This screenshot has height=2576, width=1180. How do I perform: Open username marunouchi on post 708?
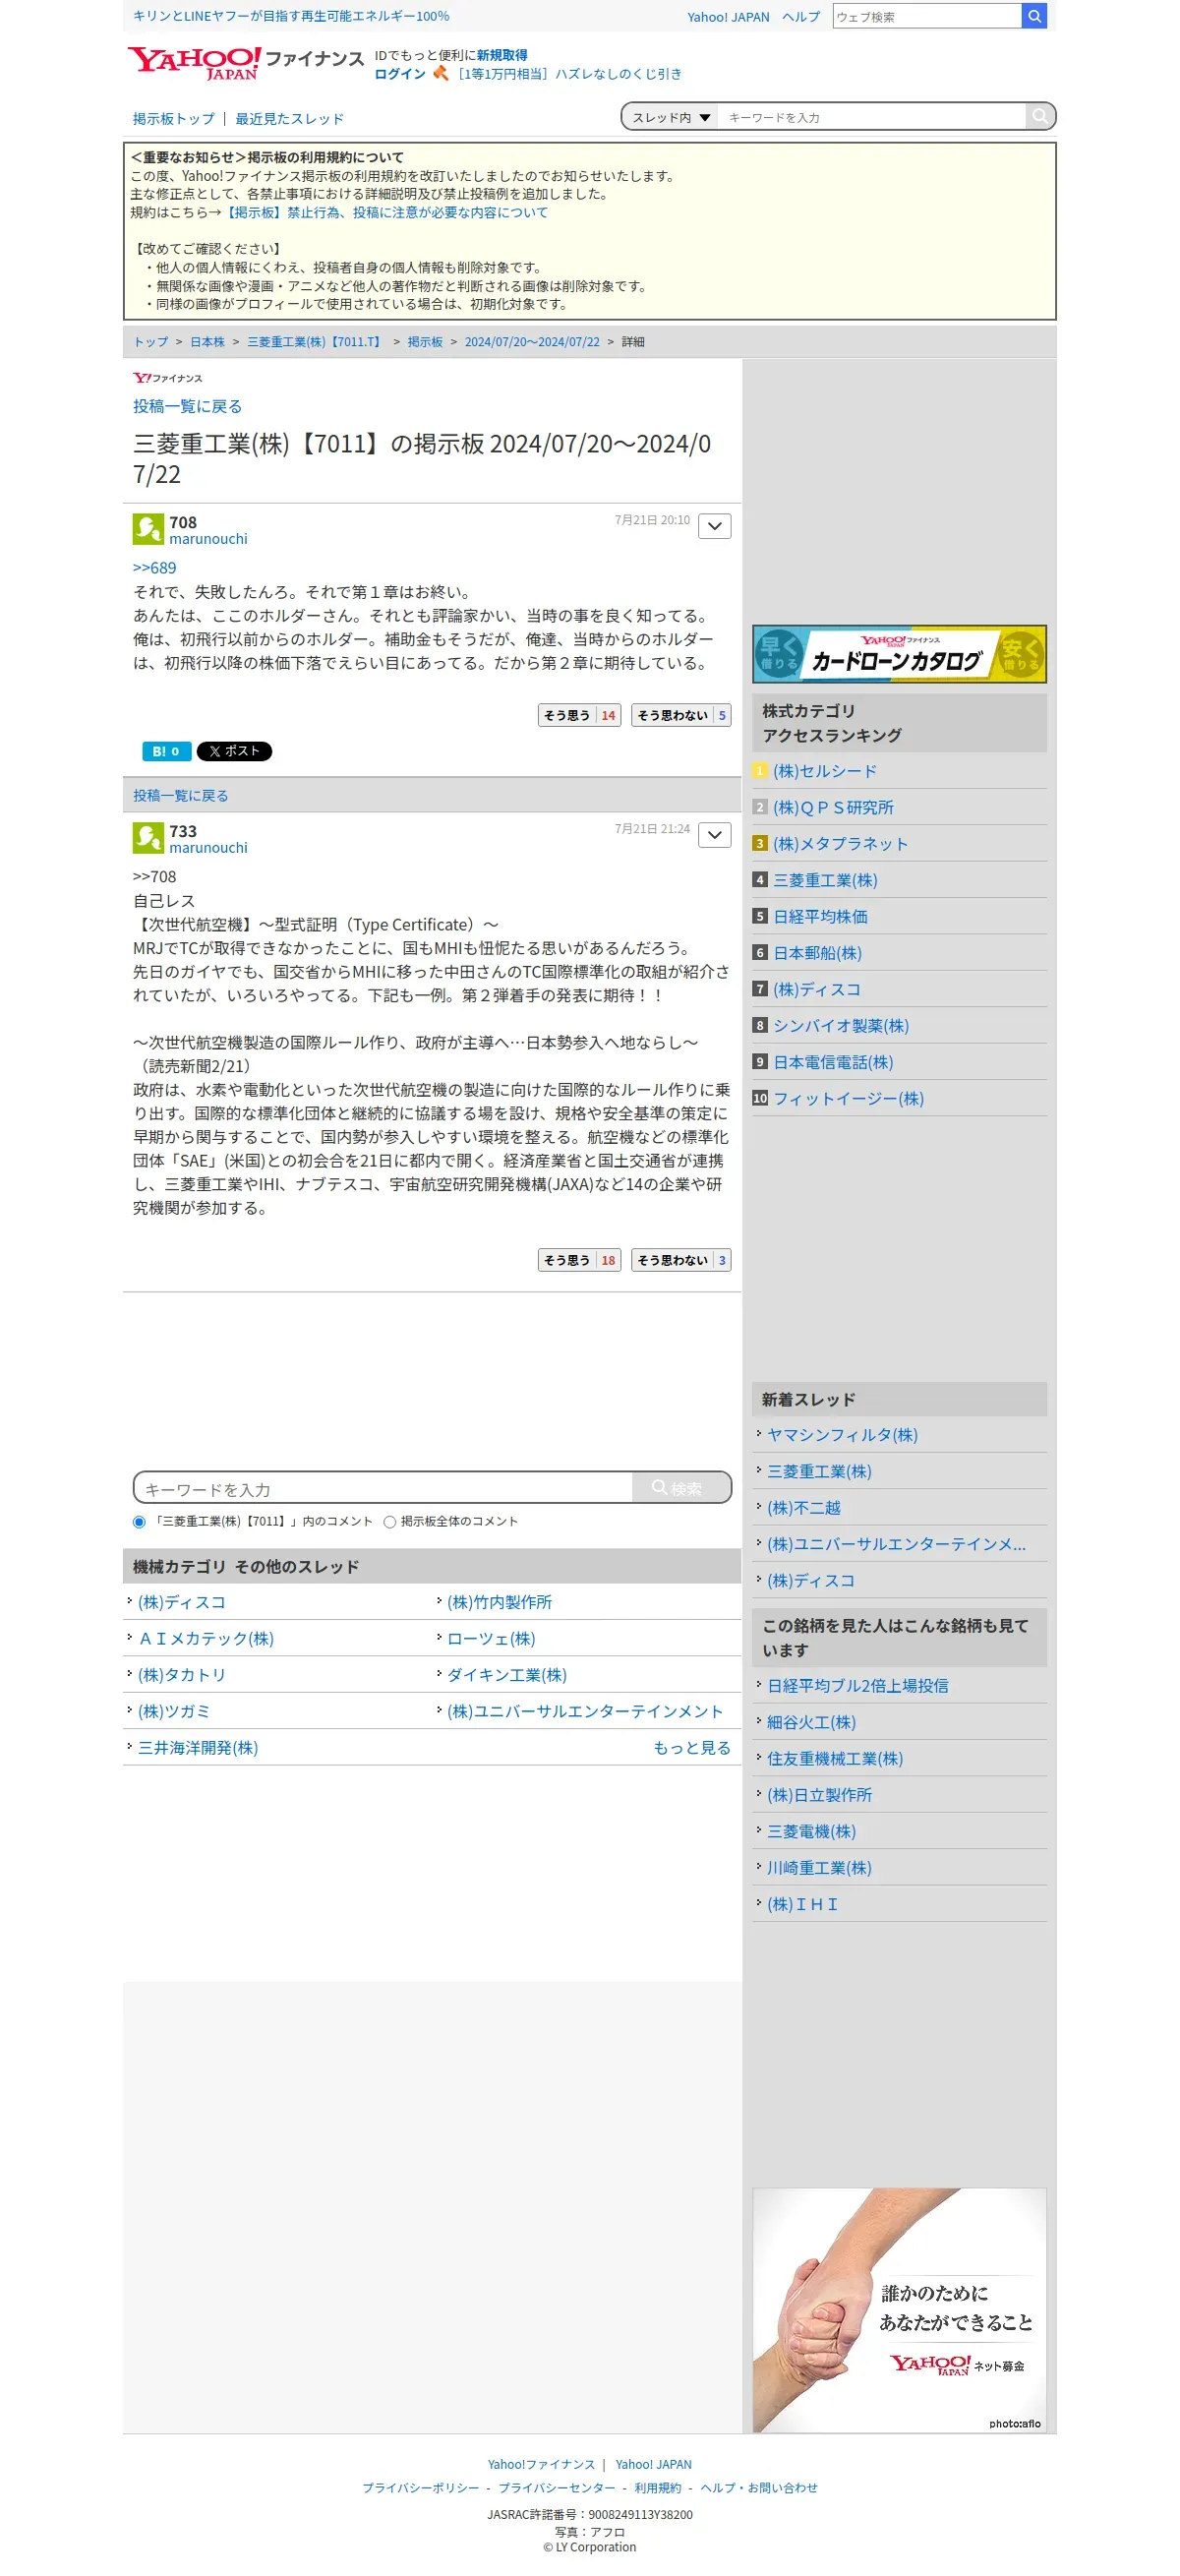click(x=208, y=539)
